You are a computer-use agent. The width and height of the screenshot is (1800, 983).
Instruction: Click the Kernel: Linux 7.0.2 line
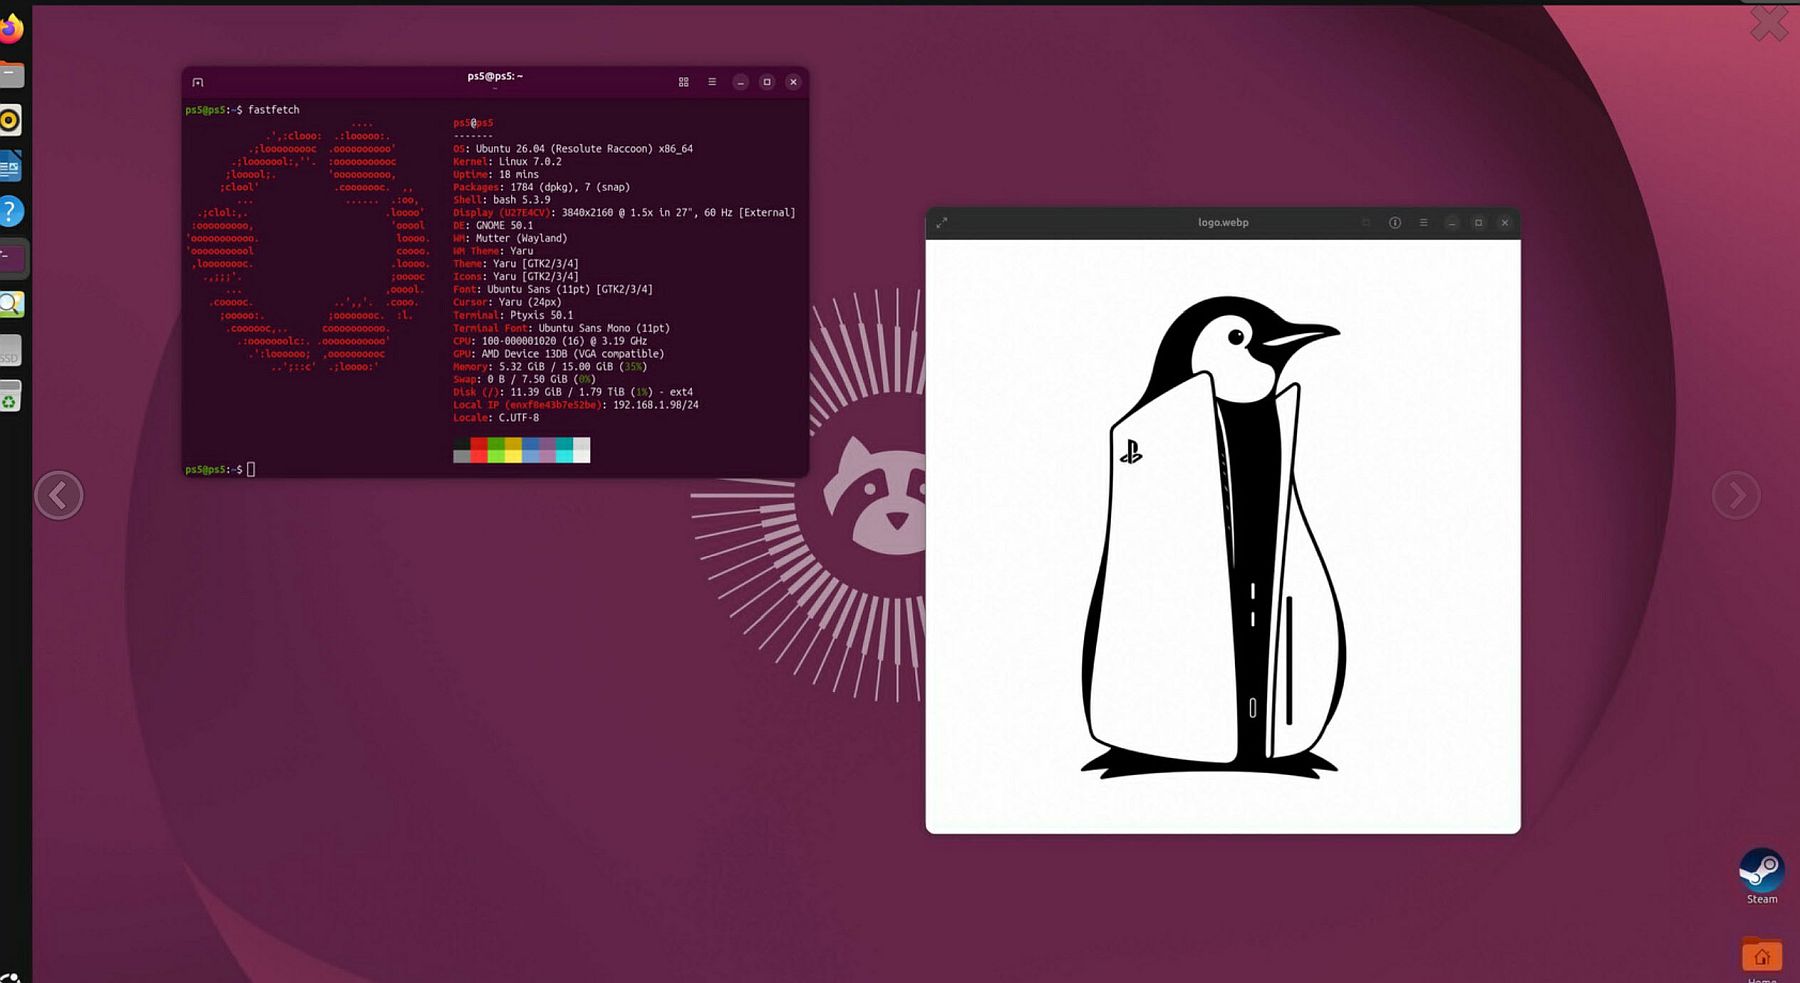click(507, 162)
